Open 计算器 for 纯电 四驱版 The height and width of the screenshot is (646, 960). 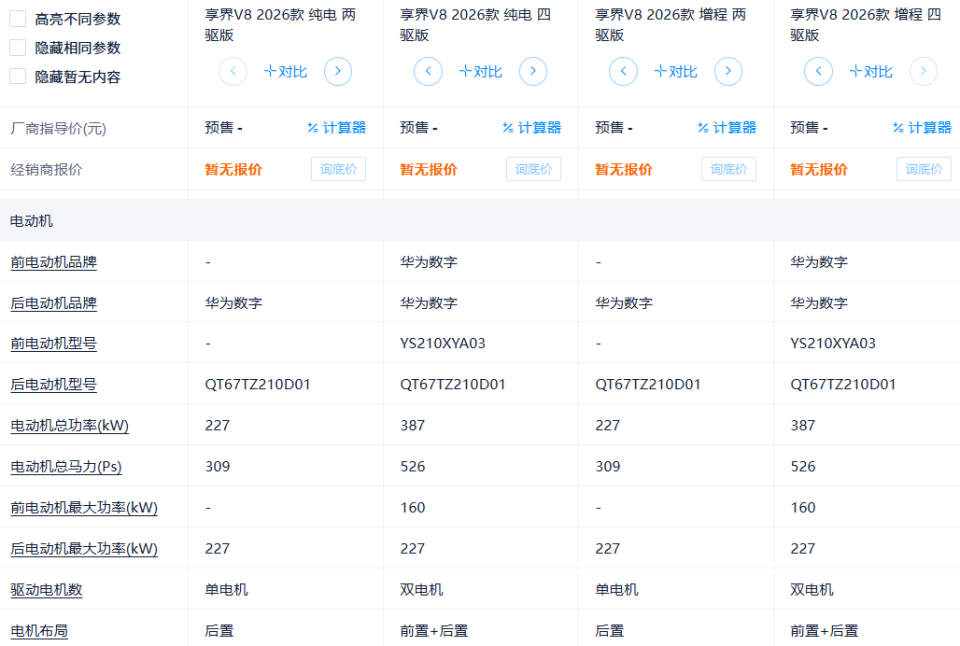click(532, 127)
